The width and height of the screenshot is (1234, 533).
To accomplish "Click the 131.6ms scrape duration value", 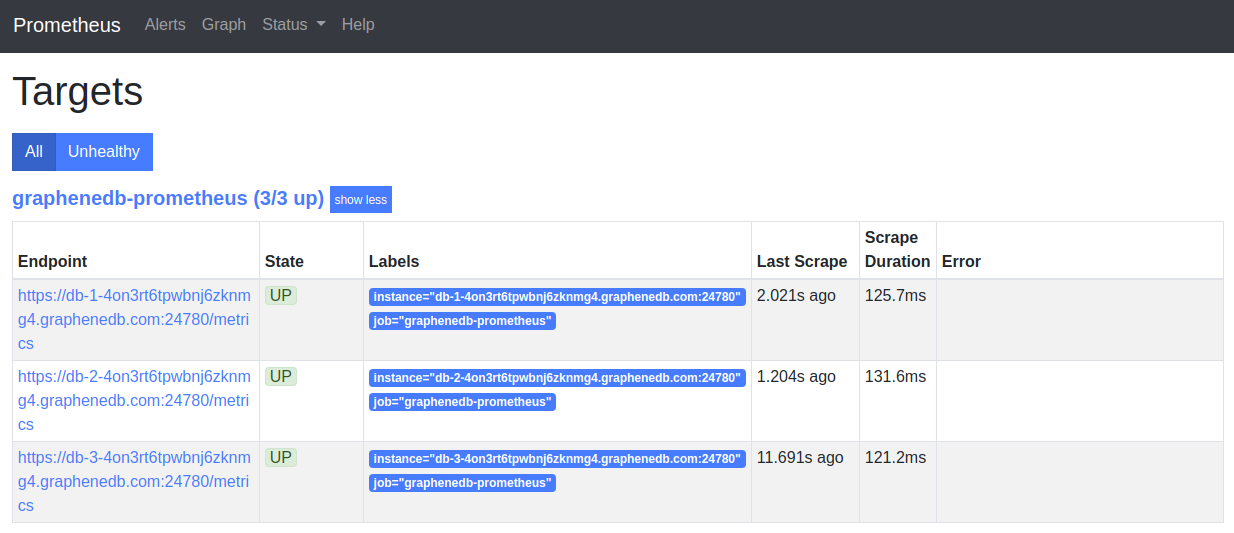I will [895, 376].
